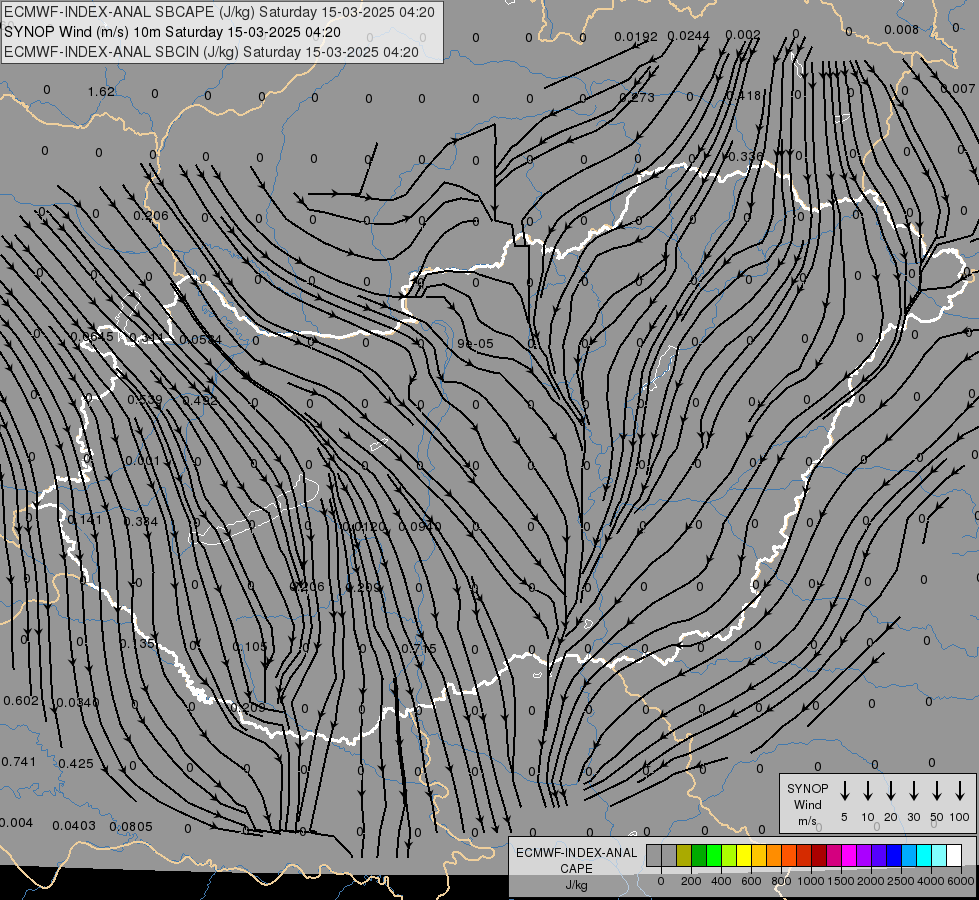The height and width of the screenshot is (900, 979).
Task: Click the map value 0.273
Action: pyautogui.click(x=637, y=97)
